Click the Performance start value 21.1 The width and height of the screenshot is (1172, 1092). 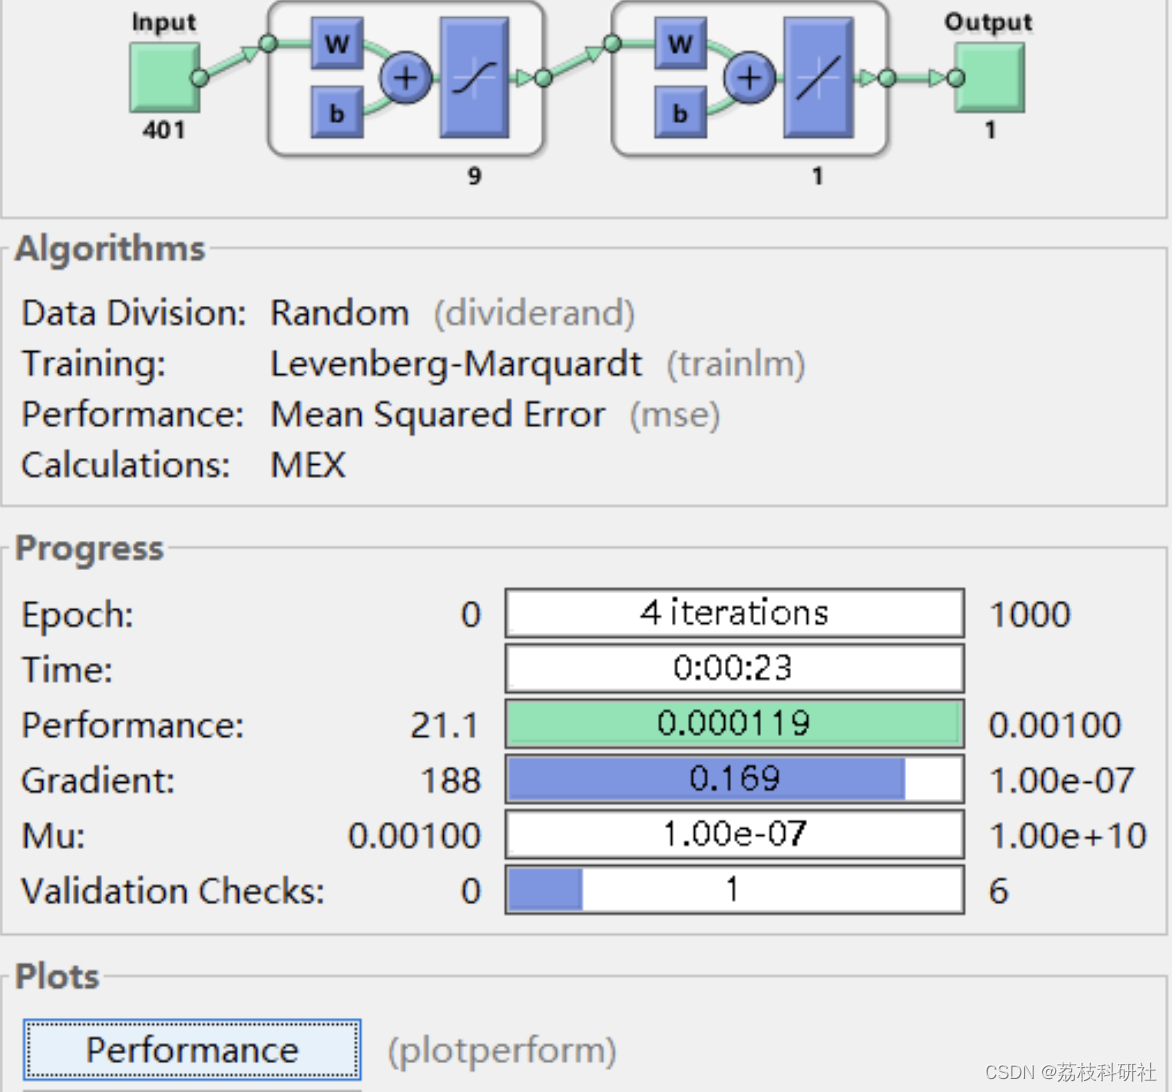(x=445, y=725)
